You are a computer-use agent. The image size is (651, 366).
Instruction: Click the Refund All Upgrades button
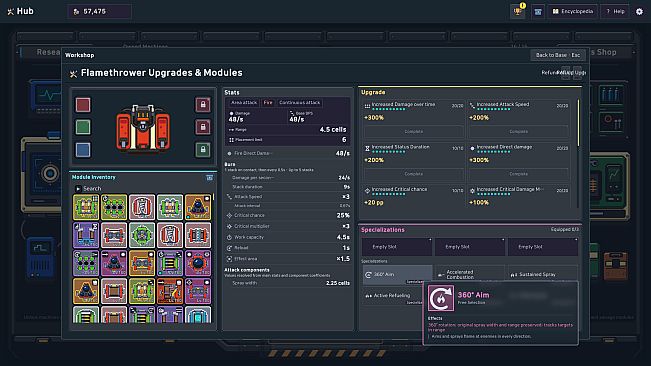(563, 73)
